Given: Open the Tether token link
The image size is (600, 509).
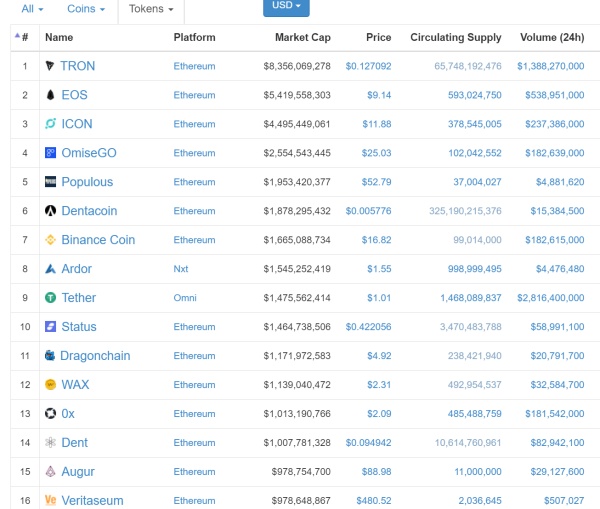Looking at the screenshot, I should click(78, 297).
